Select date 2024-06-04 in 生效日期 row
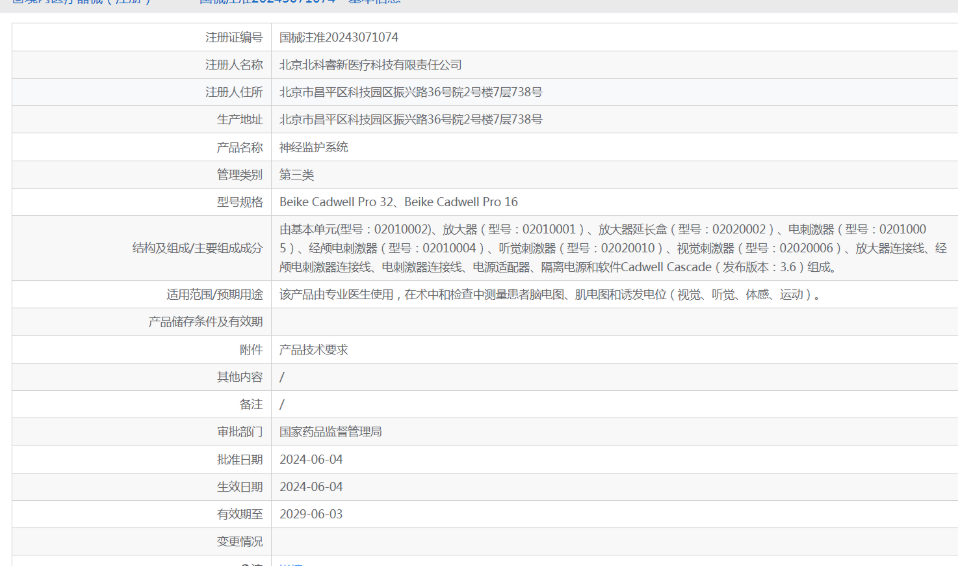 (311, 487)
